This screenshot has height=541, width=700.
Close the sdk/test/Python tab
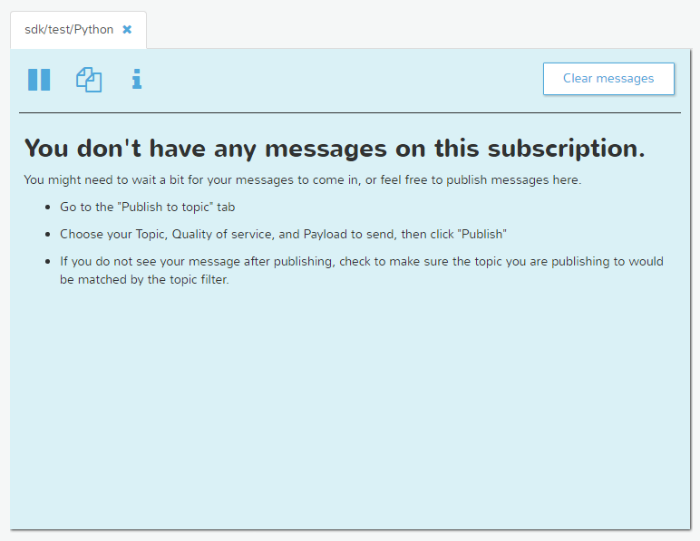coord(127,29)
